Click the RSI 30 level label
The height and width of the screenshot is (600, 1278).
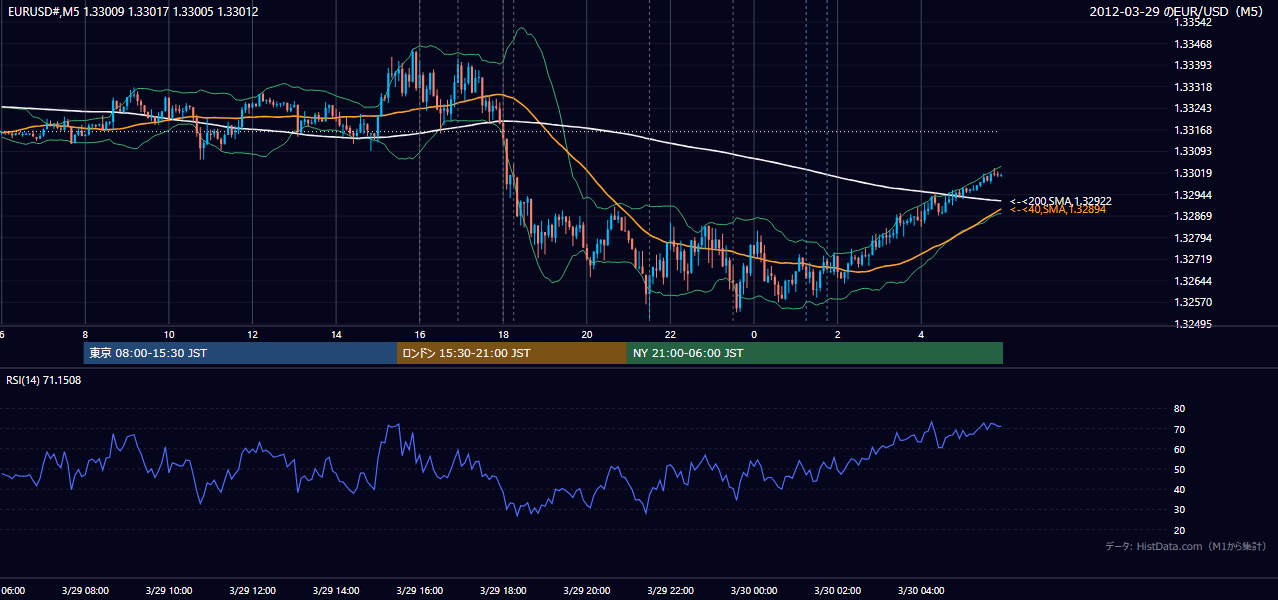point(1179,510)
